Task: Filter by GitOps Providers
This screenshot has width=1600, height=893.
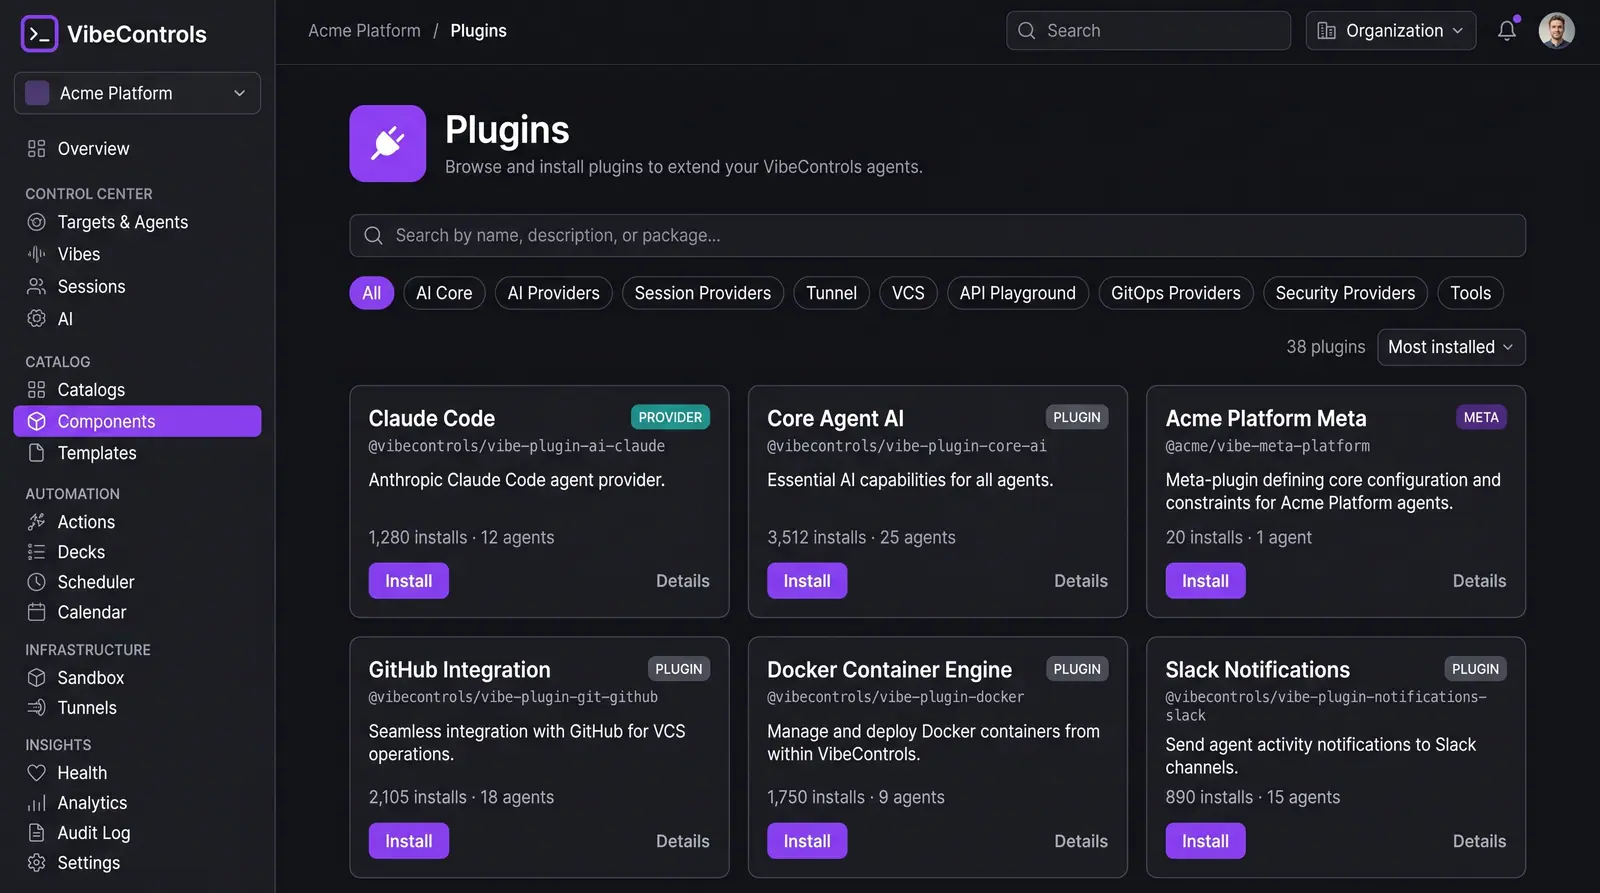Action: click(x=1176, y=293)
